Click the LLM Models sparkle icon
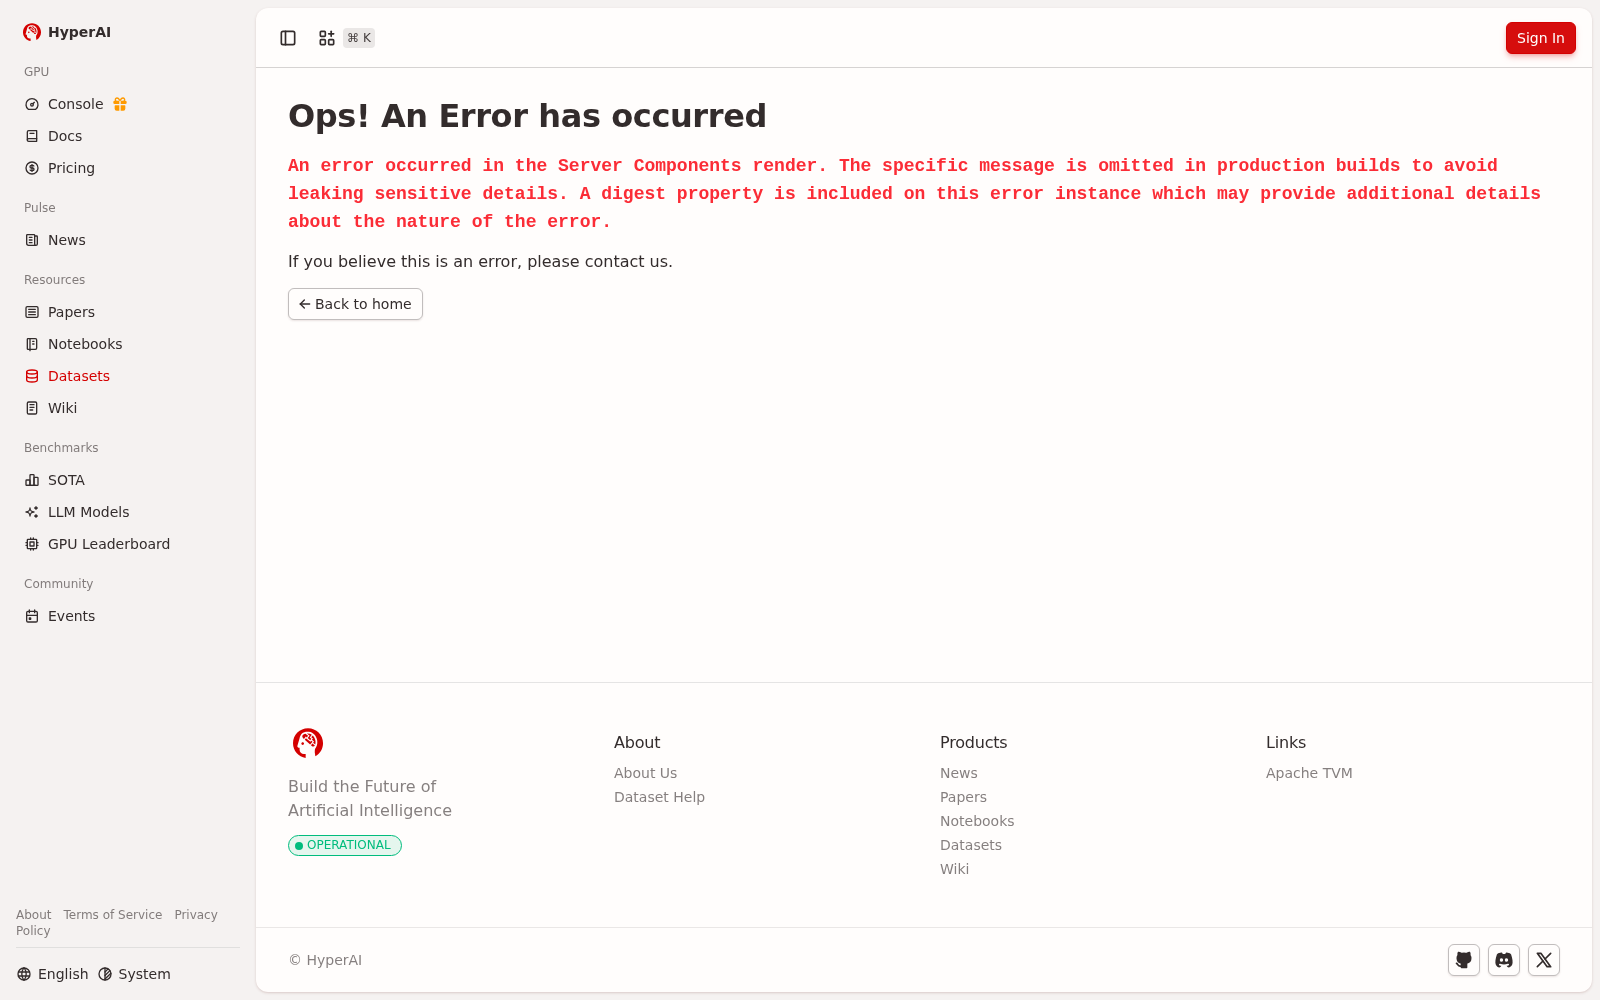Viewport: 1600px width, 1000px height. coord(32,512)
